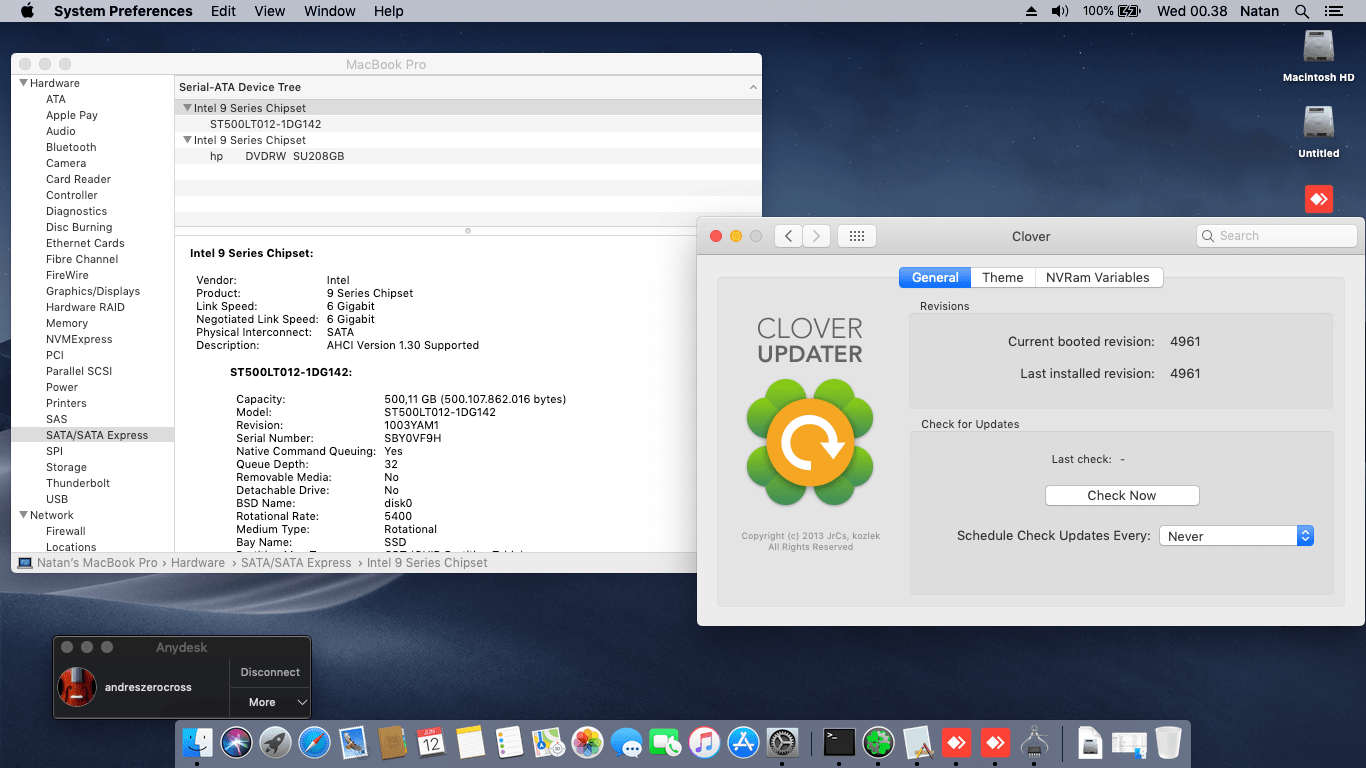
Task: Select Firewall under Network in sidebar
Action: point(66,531)
